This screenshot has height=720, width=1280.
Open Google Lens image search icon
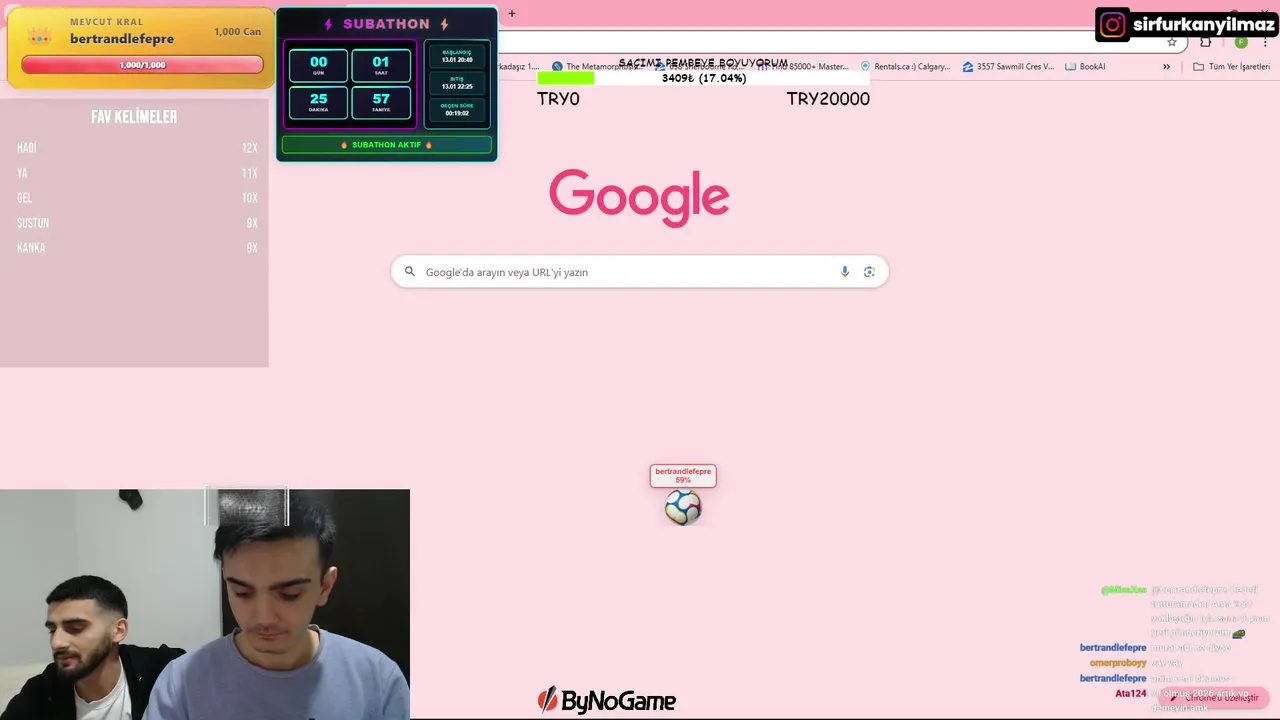[869, 272]
